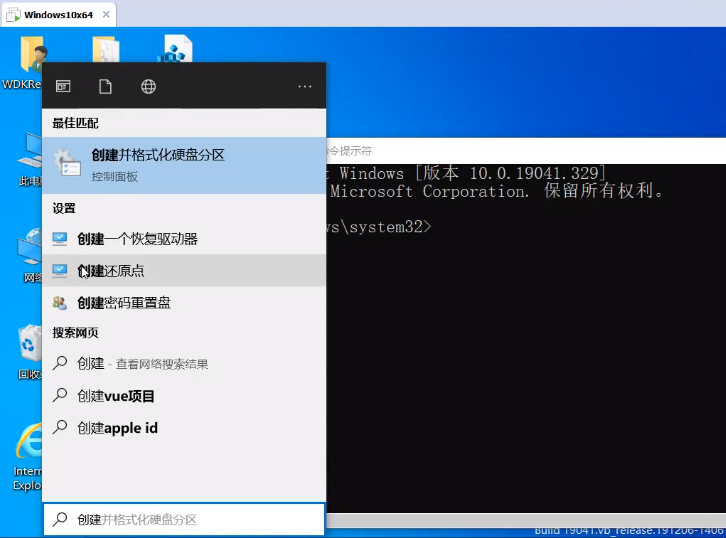Select the second folder icon on desktop
The image size is (726, 538).
click(106, 49)
